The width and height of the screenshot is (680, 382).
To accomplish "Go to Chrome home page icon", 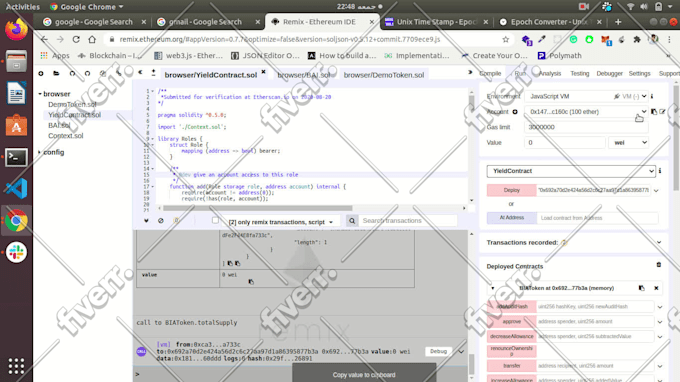I will 92,39.
